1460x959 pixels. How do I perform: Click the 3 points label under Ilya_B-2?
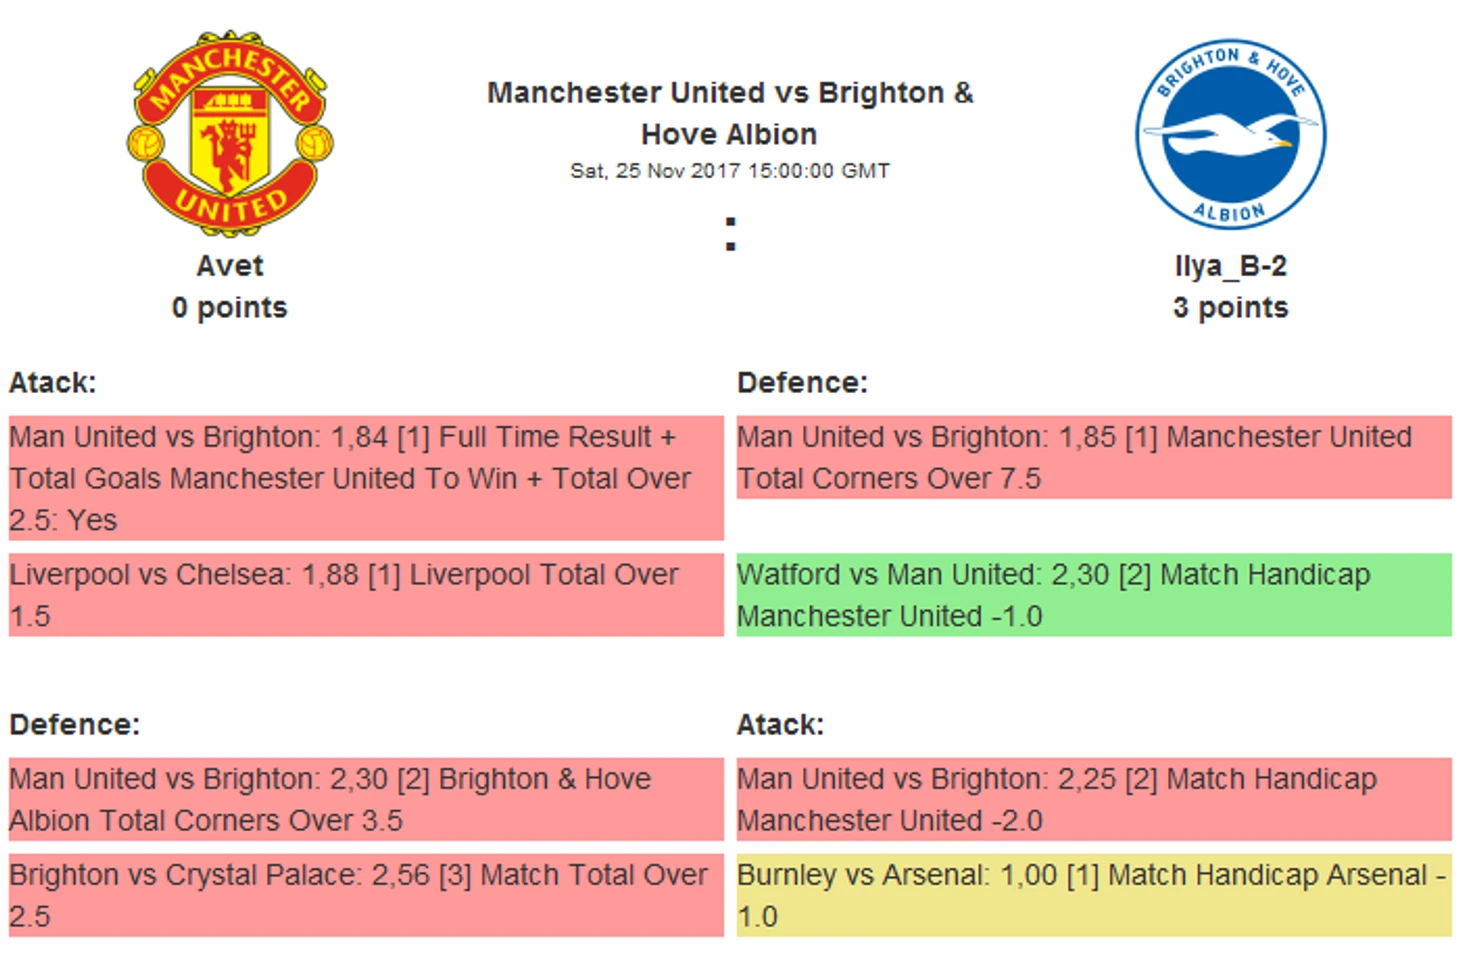pos(1231,308)
